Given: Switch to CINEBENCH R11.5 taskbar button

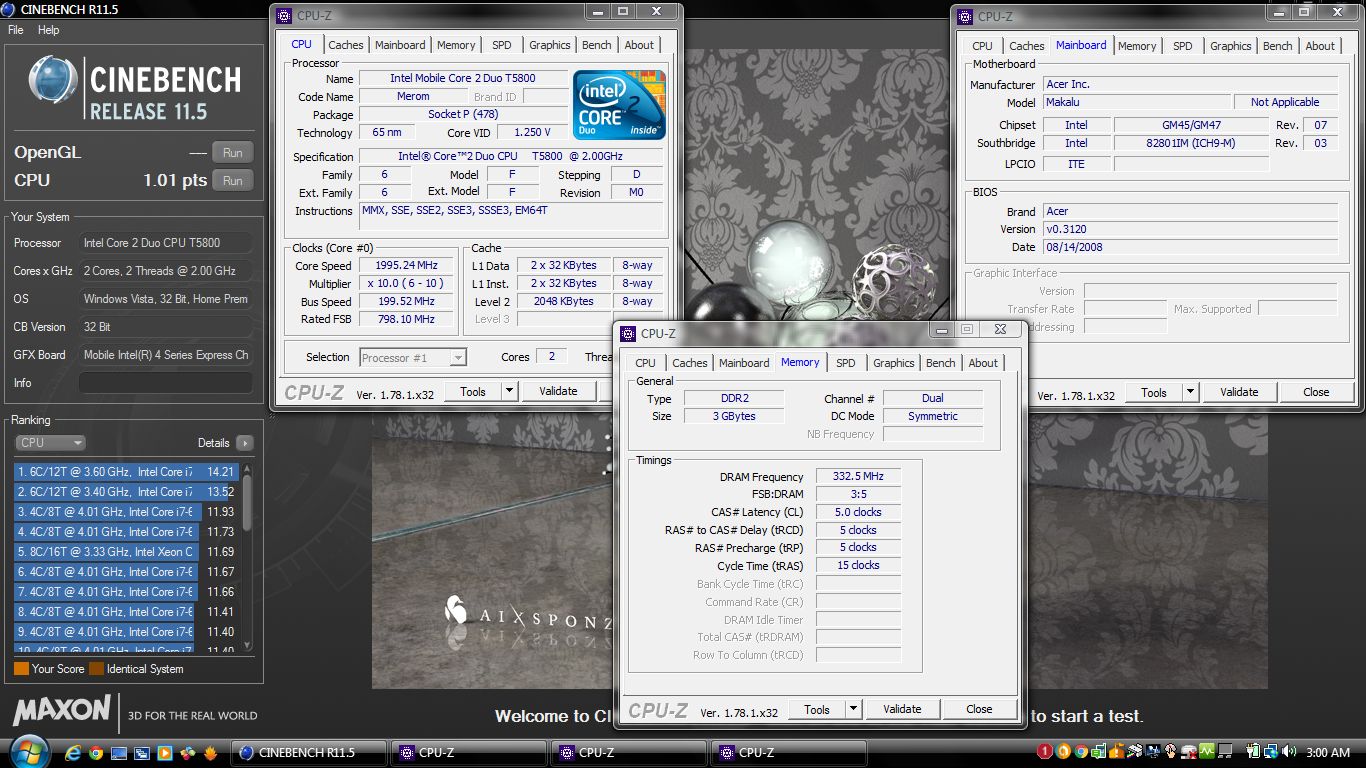Looking at the screenshot, I should click(x=308, y=753).
